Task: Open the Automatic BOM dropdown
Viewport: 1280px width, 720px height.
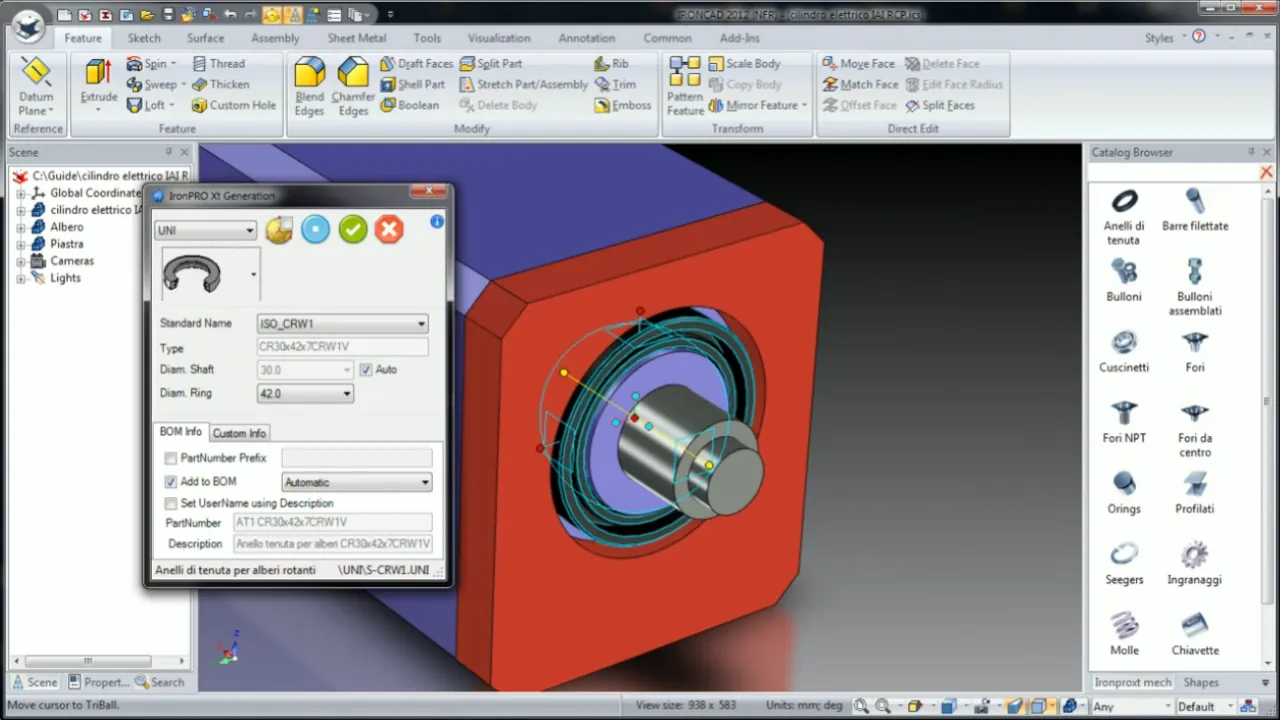Action: (357, 482)
